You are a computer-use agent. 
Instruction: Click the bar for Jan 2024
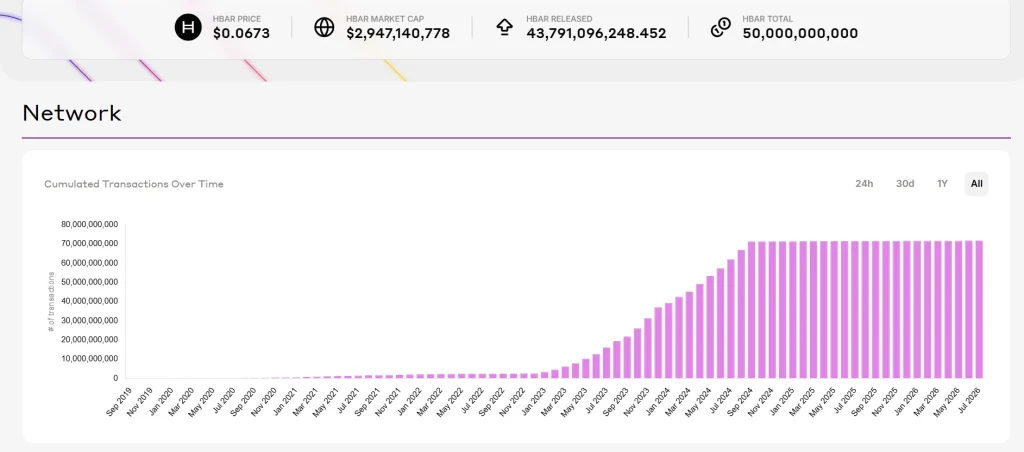coord(669,340)
